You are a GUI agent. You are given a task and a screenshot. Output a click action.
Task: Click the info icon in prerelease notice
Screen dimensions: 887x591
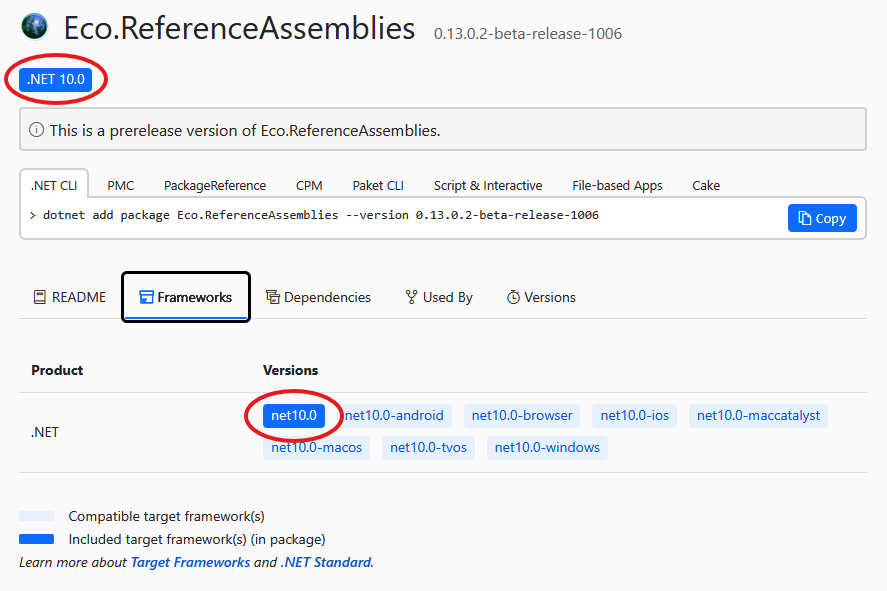pos(36,130)
